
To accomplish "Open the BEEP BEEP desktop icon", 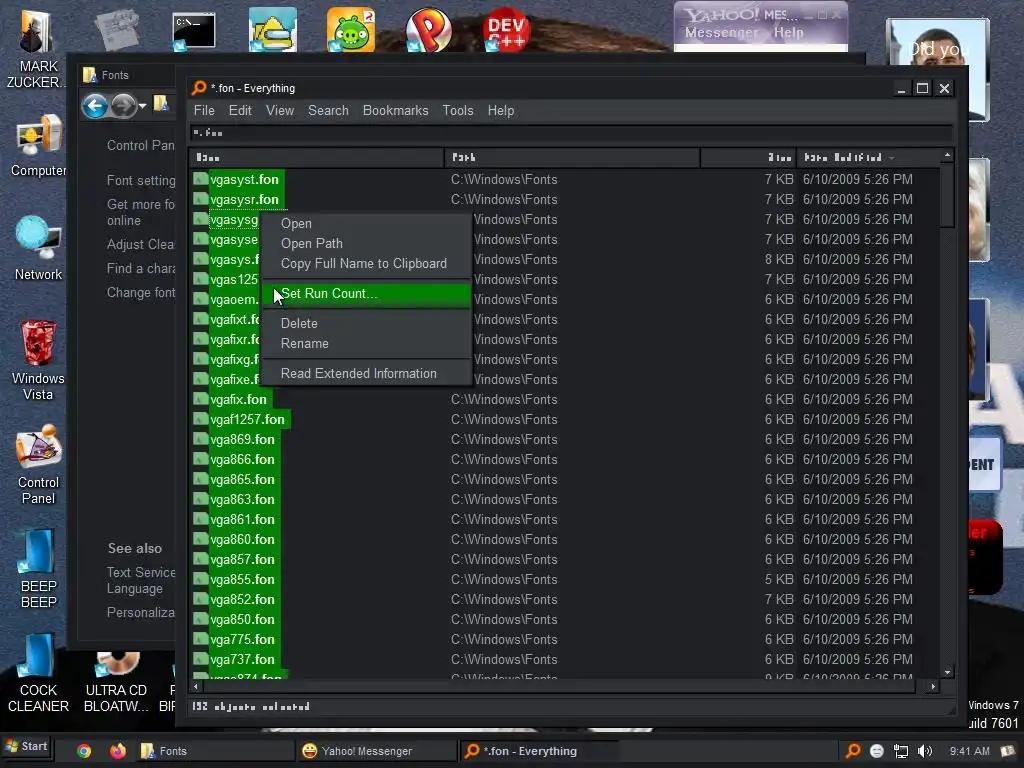I will point(38,568).
